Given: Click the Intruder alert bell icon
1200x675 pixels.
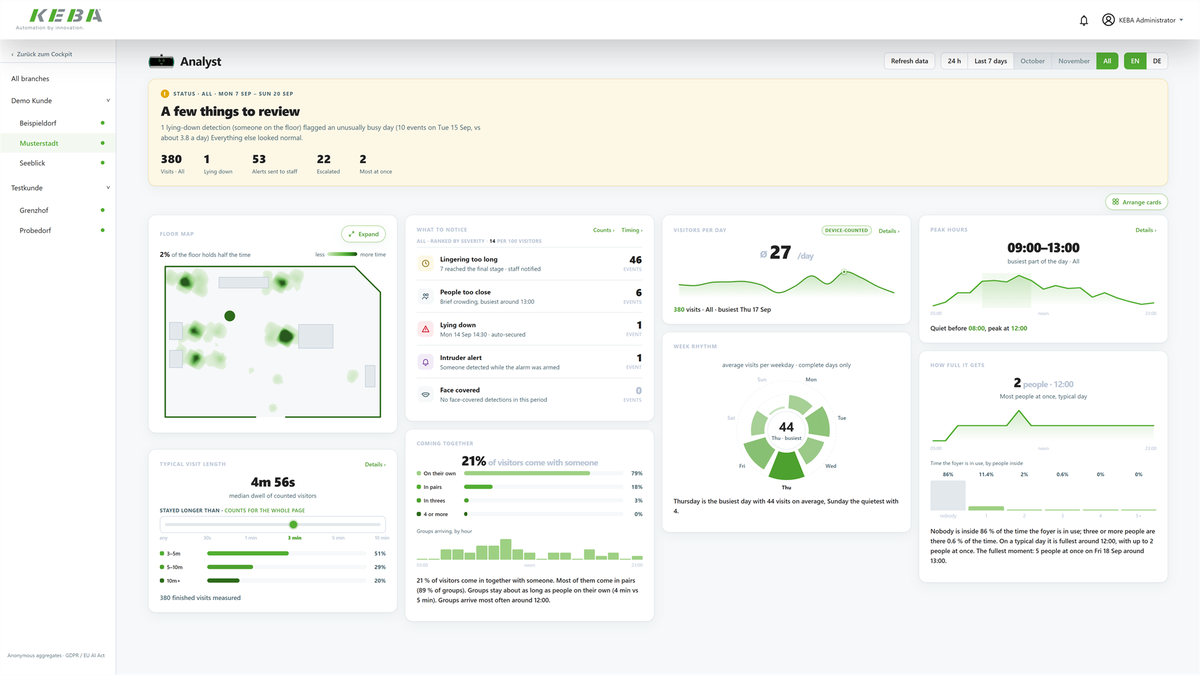Looking at the screenshot, I should (425, 362).
